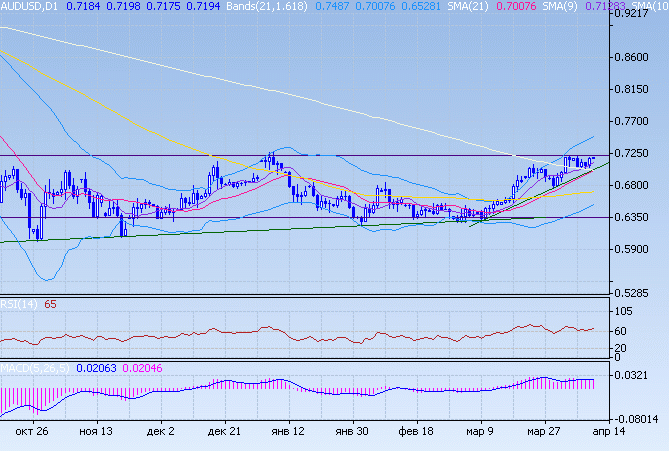Click the 0.5285 bottom price label
This screenshot has width=669, height=451.
click(638, 293)
